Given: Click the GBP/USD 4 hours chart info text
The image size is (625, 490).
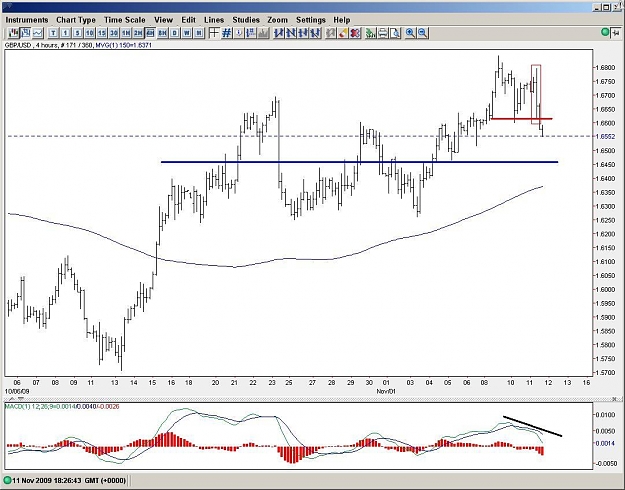Looking at the screenshot, I should [x=49, y=45].
